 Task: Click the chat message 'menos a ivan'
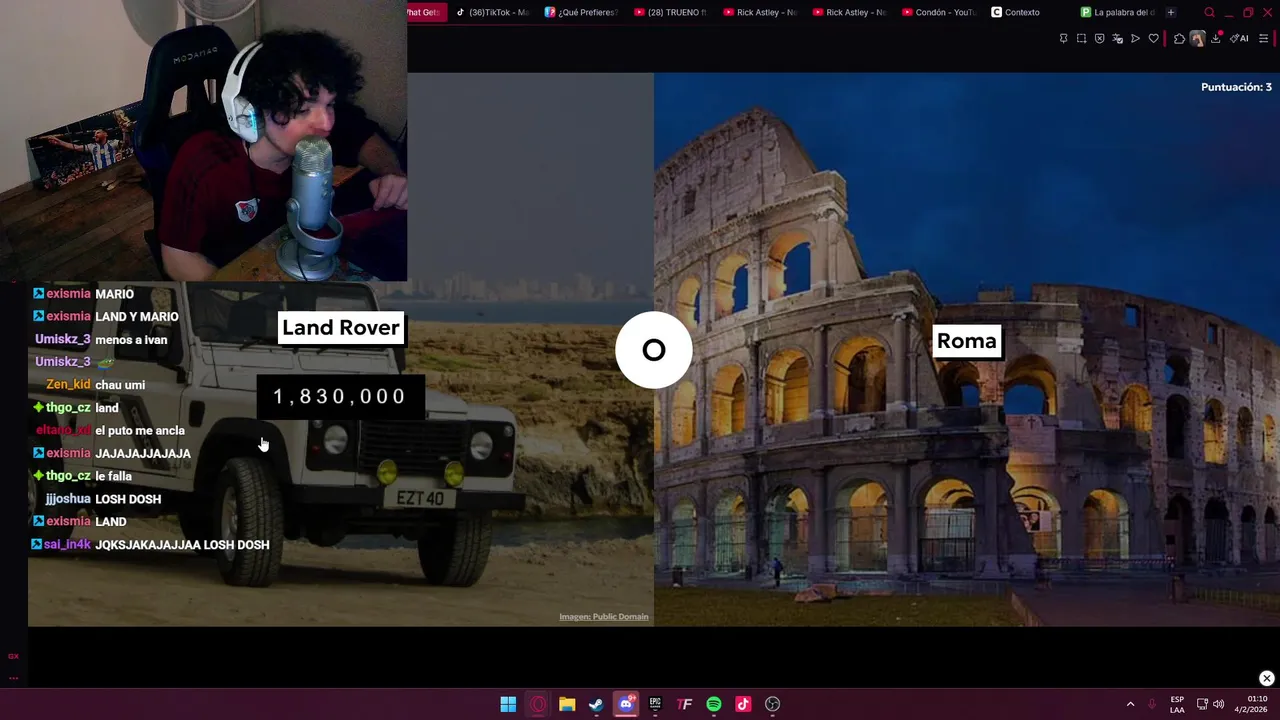(x=131, y=340)
